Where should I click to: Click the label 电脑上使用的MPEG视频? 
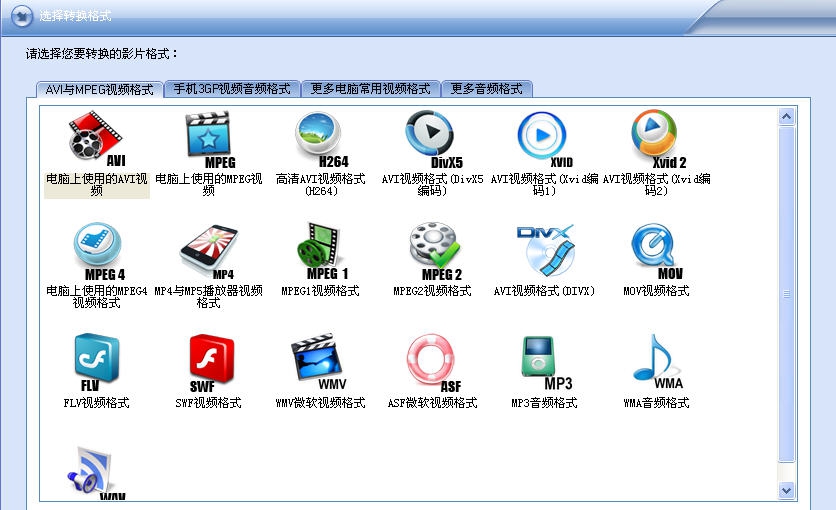click(x=208, y=184)
